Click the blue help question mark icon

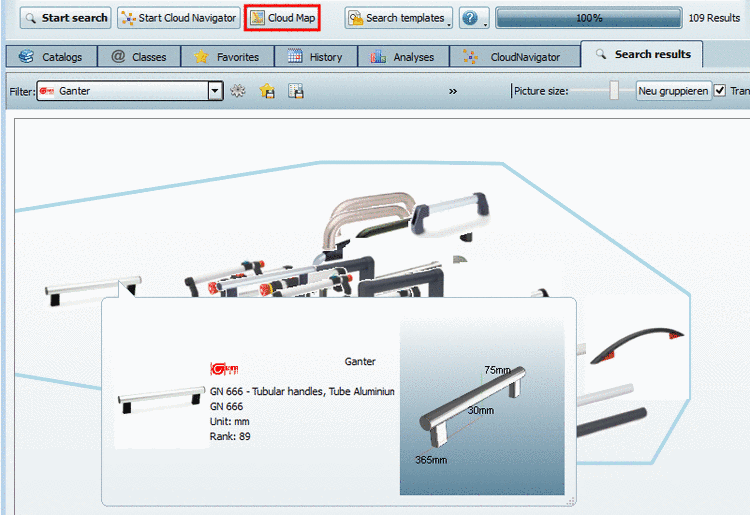[470, 18]
